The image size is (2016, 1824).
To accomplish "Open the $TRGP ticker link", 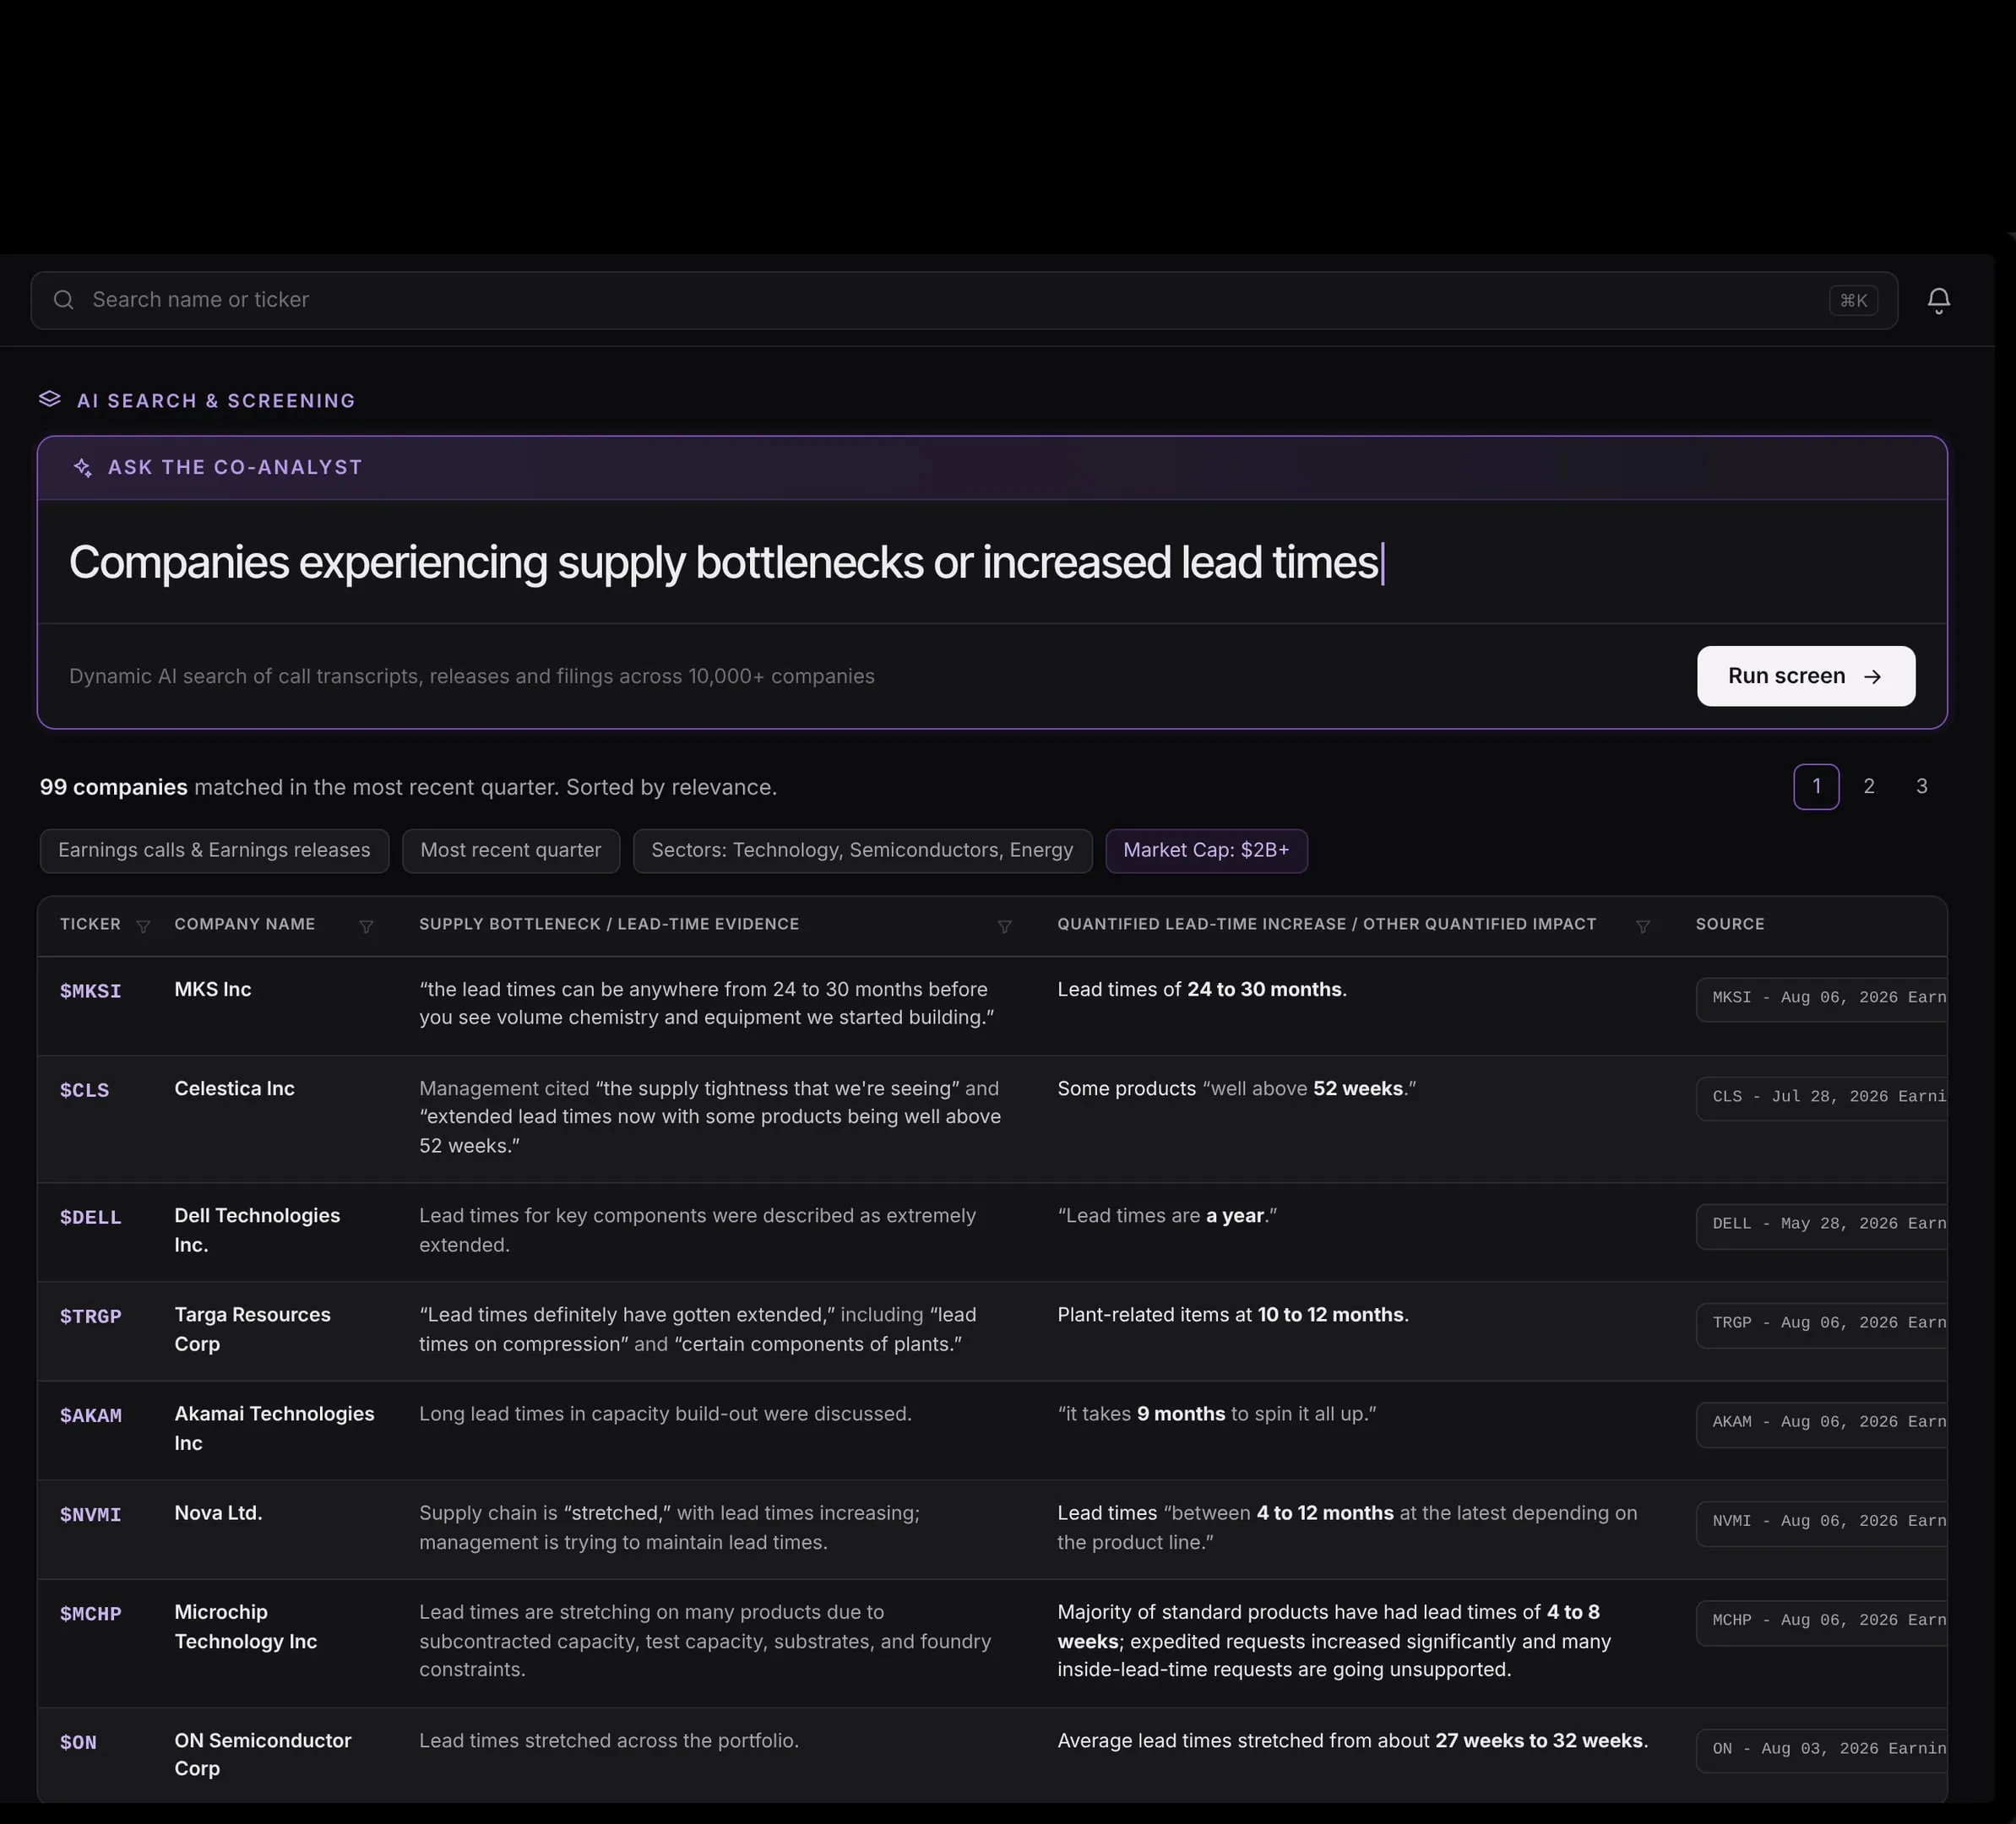I will (90, 1316).
